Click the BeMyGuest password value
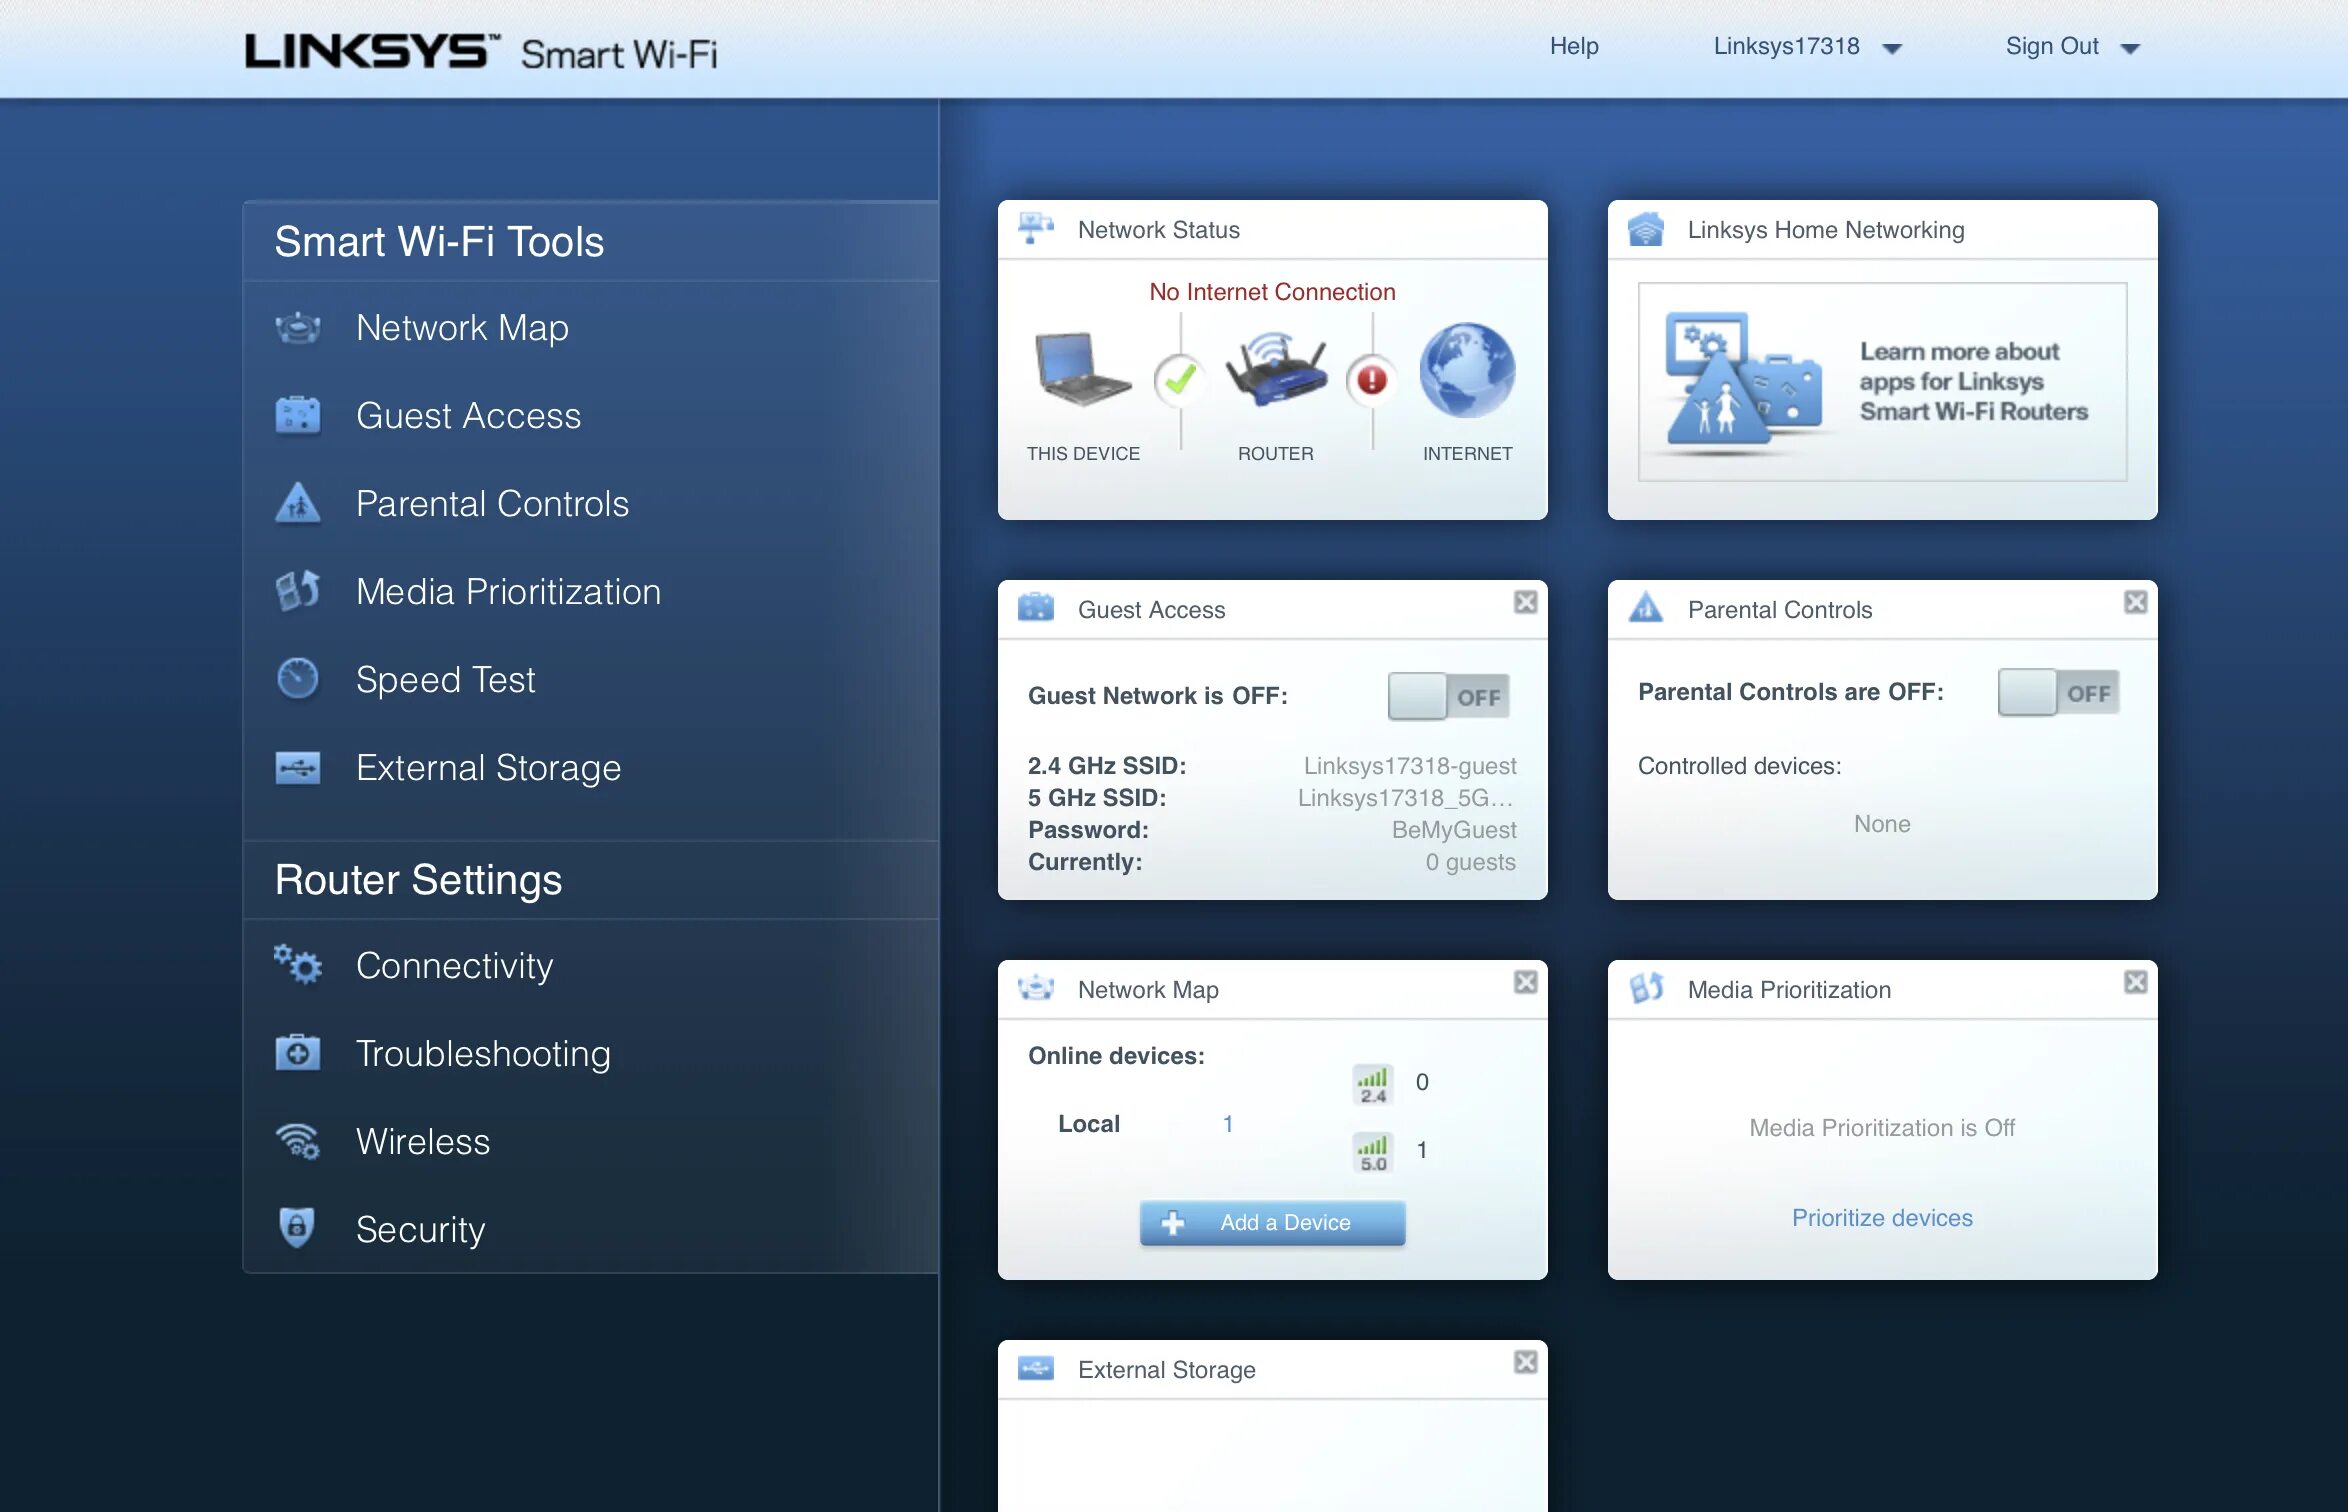The image size is (2348, 1512). coord(1453,829)
